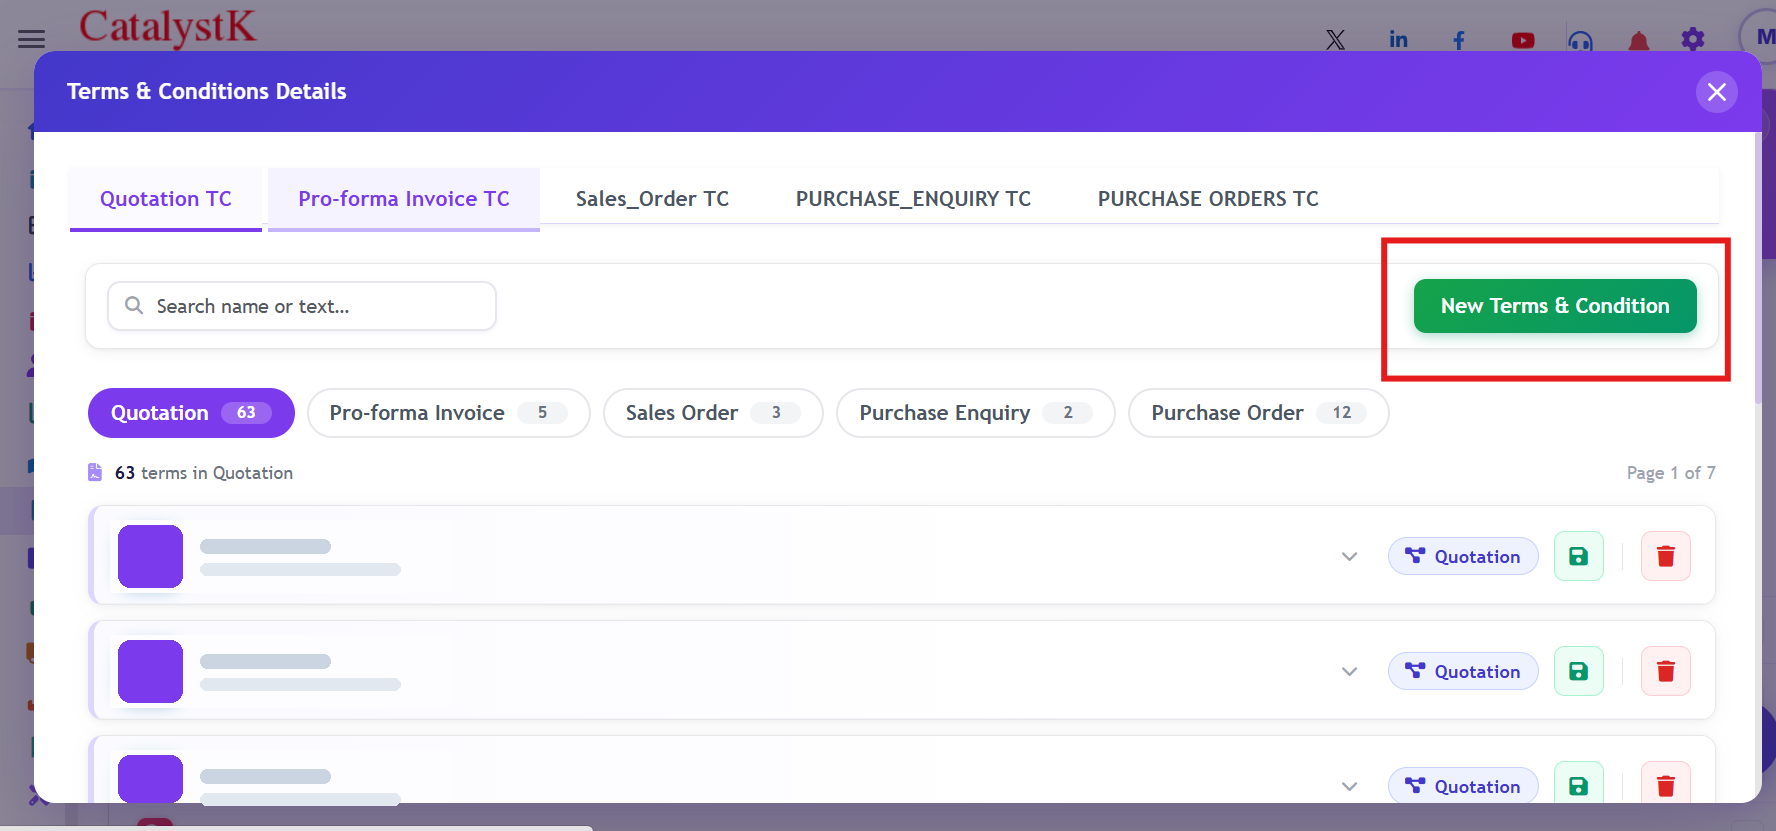This screenshot has width=1776, height=831.
Task: Expand the first term row chevron
Action: [1349, 556]
